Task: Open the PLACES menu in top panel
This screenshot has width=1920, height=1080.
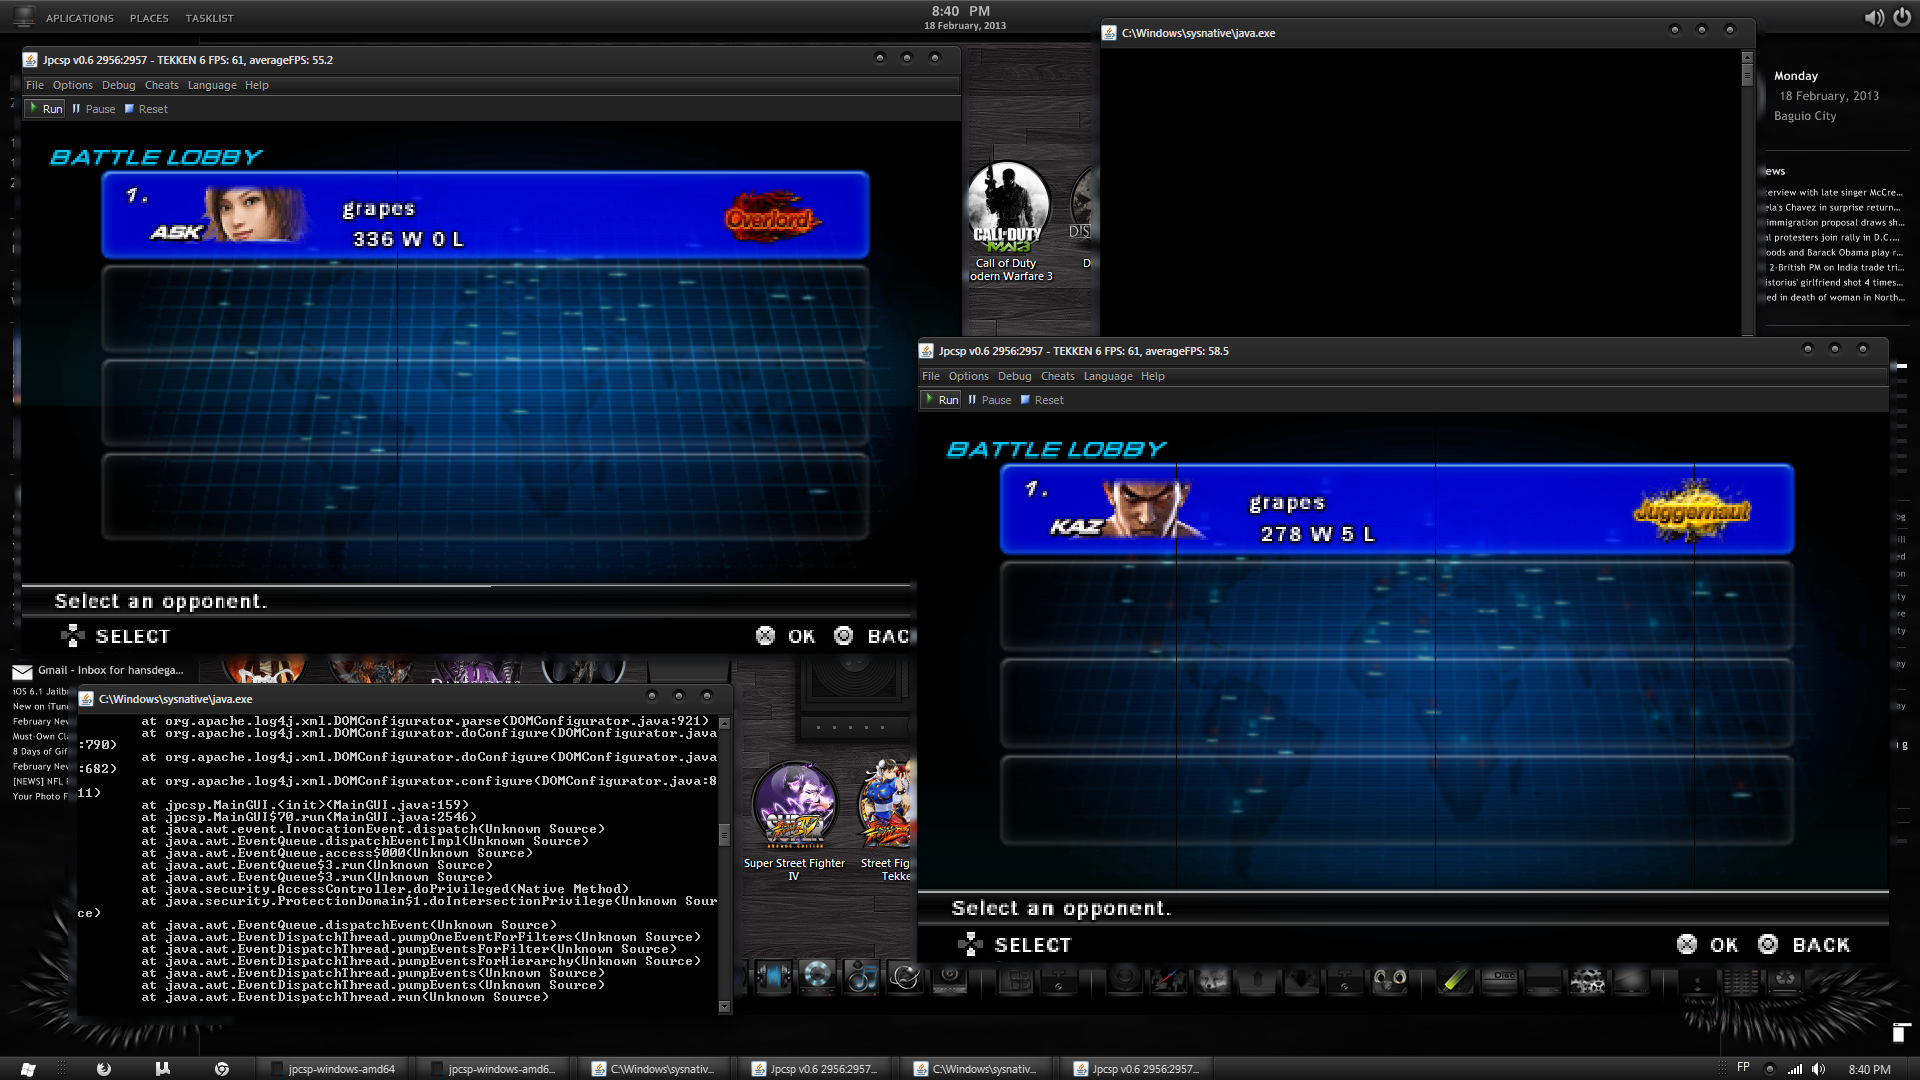Action: tap(149, 18)
